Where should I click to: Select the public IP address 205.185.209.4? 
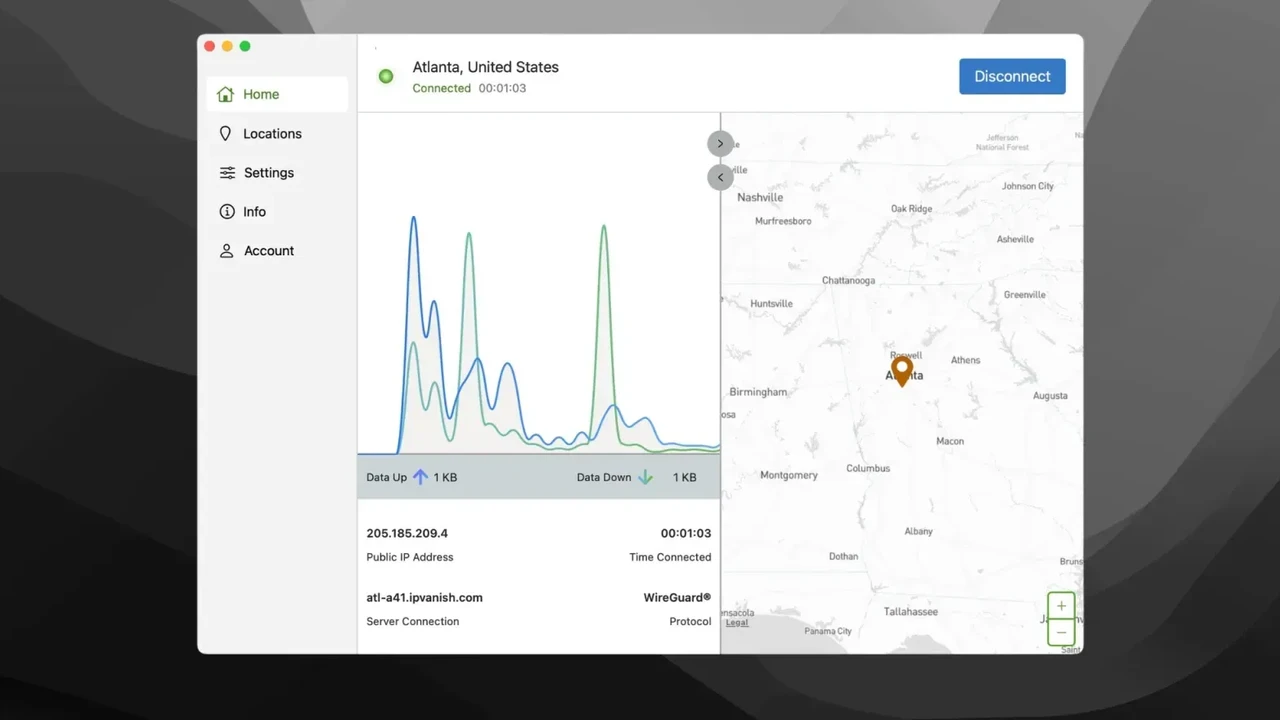[407, 533]
